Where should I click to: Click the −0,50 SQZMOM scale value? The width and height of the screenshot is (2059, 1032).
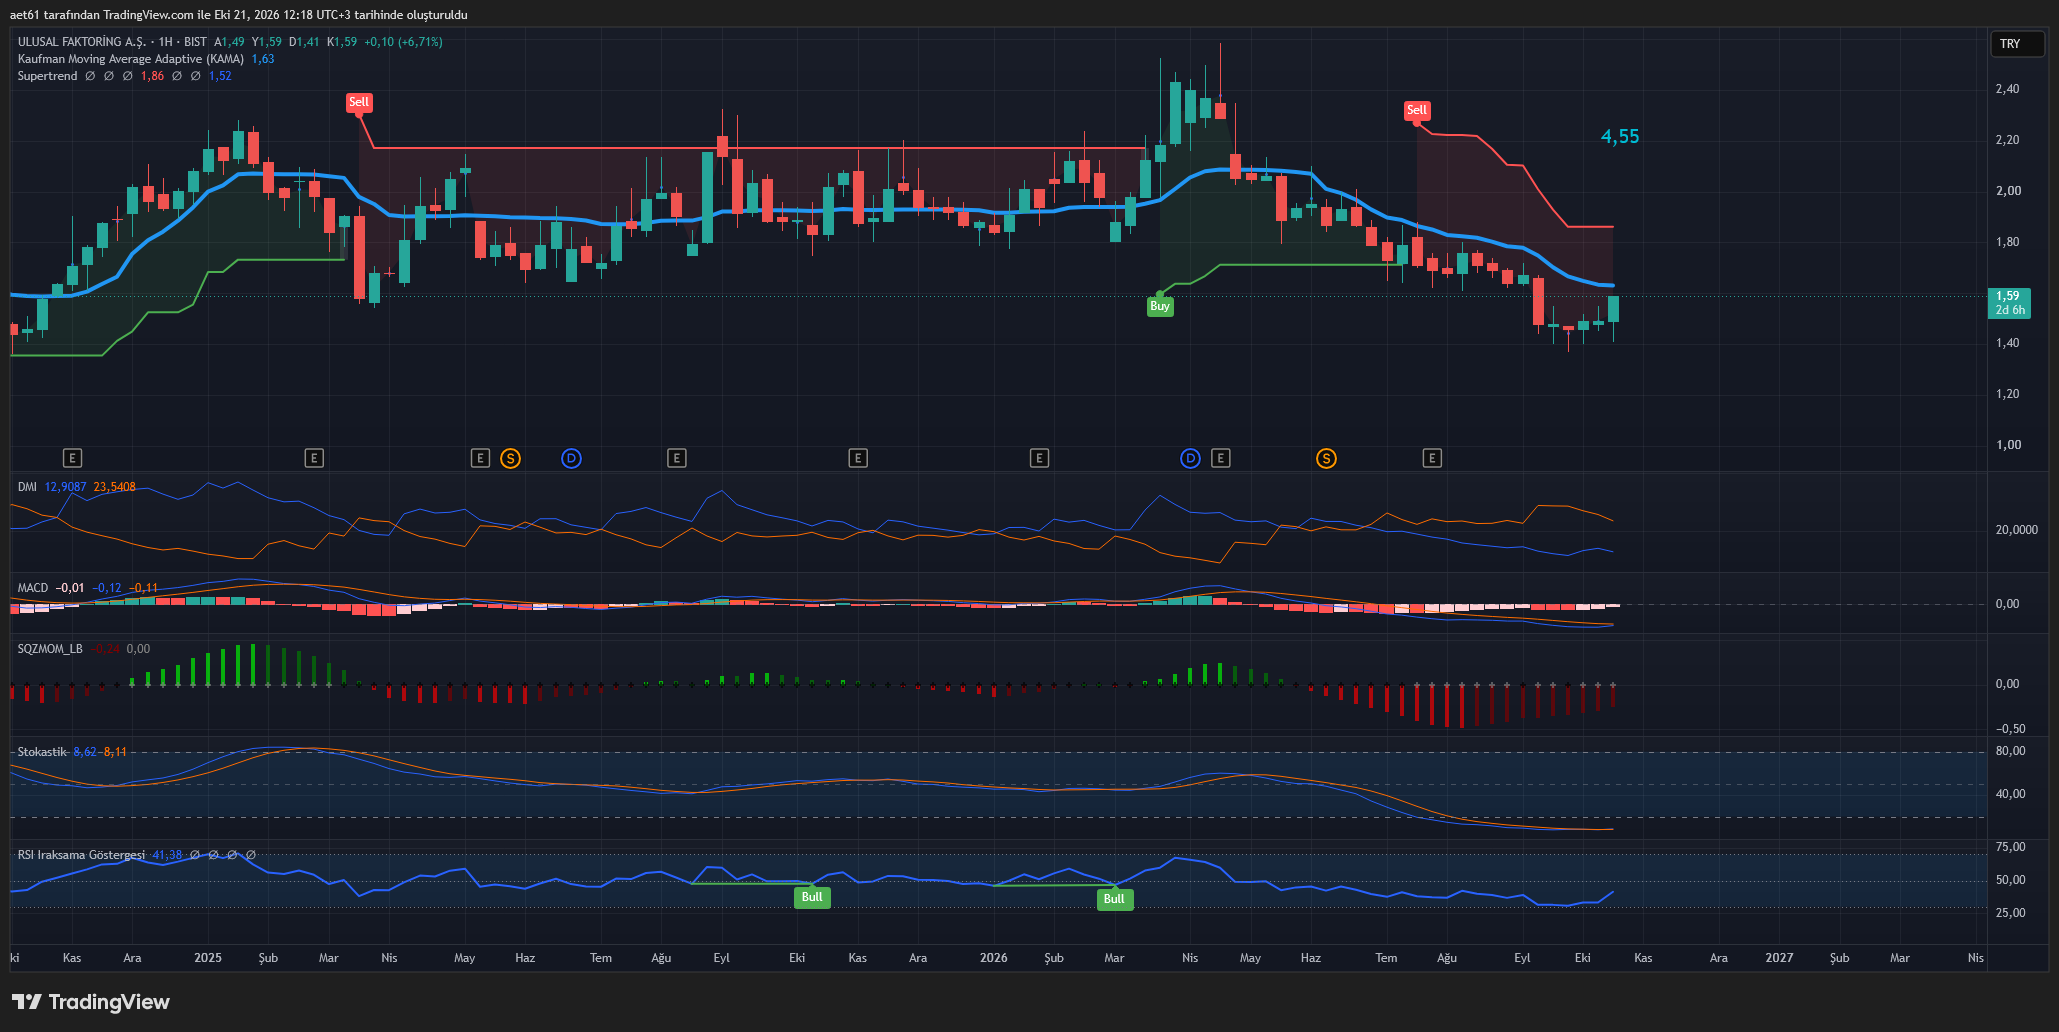[2009, 729]
